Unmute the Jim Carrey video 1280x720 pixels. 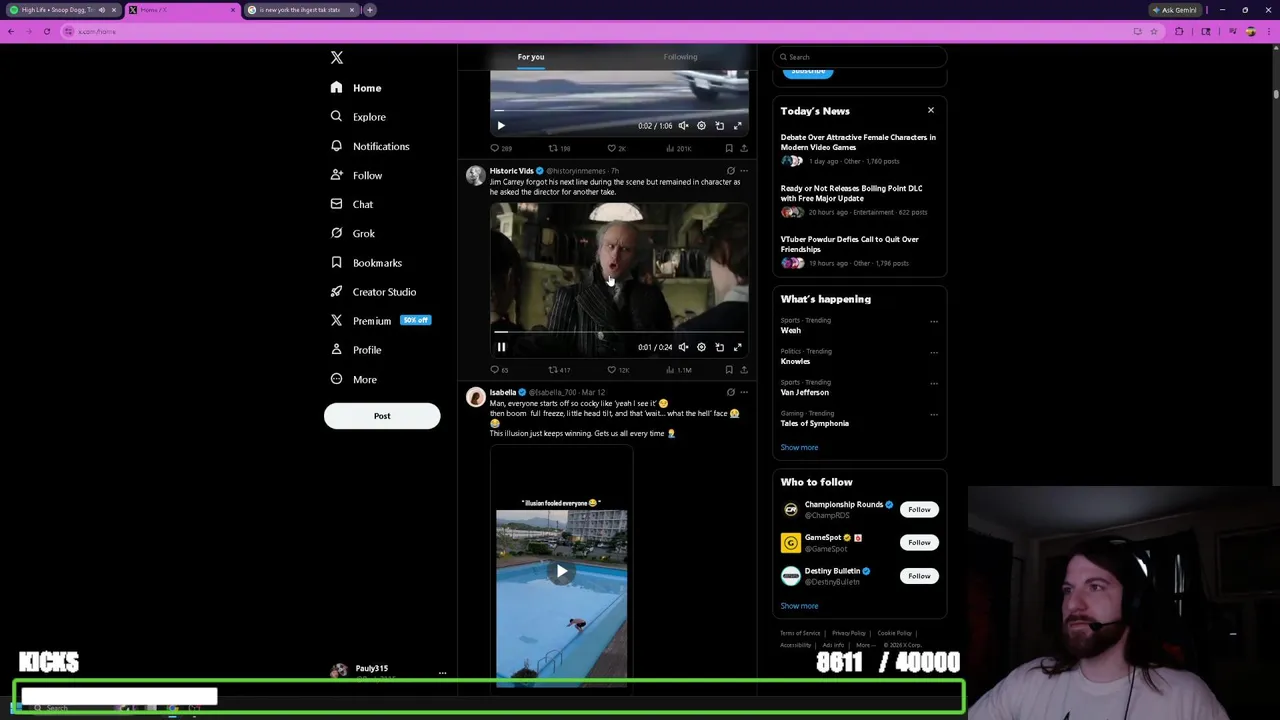(x=683, y=347)
